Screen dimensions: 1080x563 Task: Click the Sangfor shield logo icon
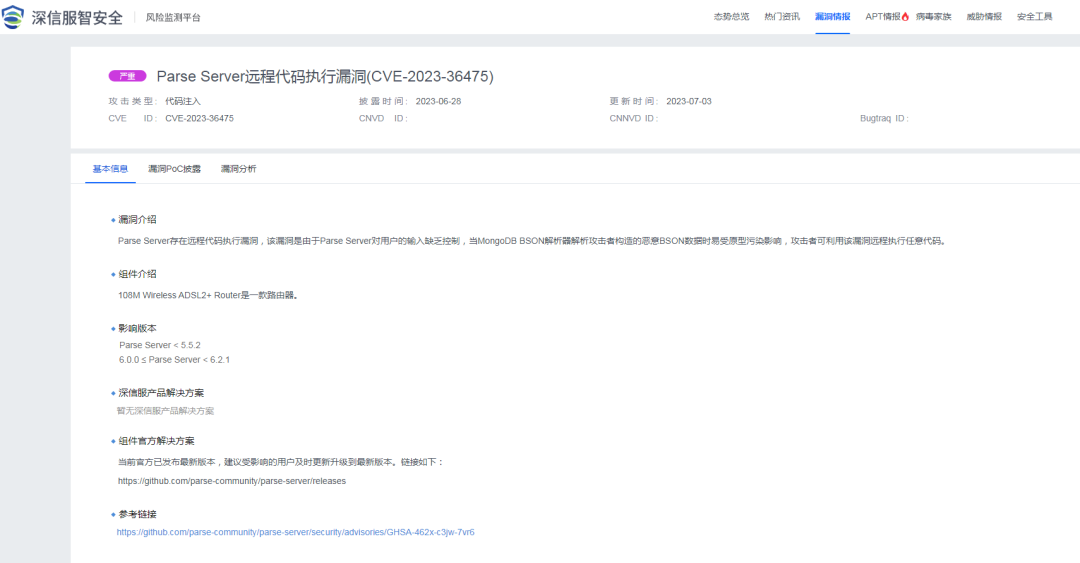pos(12,17)
